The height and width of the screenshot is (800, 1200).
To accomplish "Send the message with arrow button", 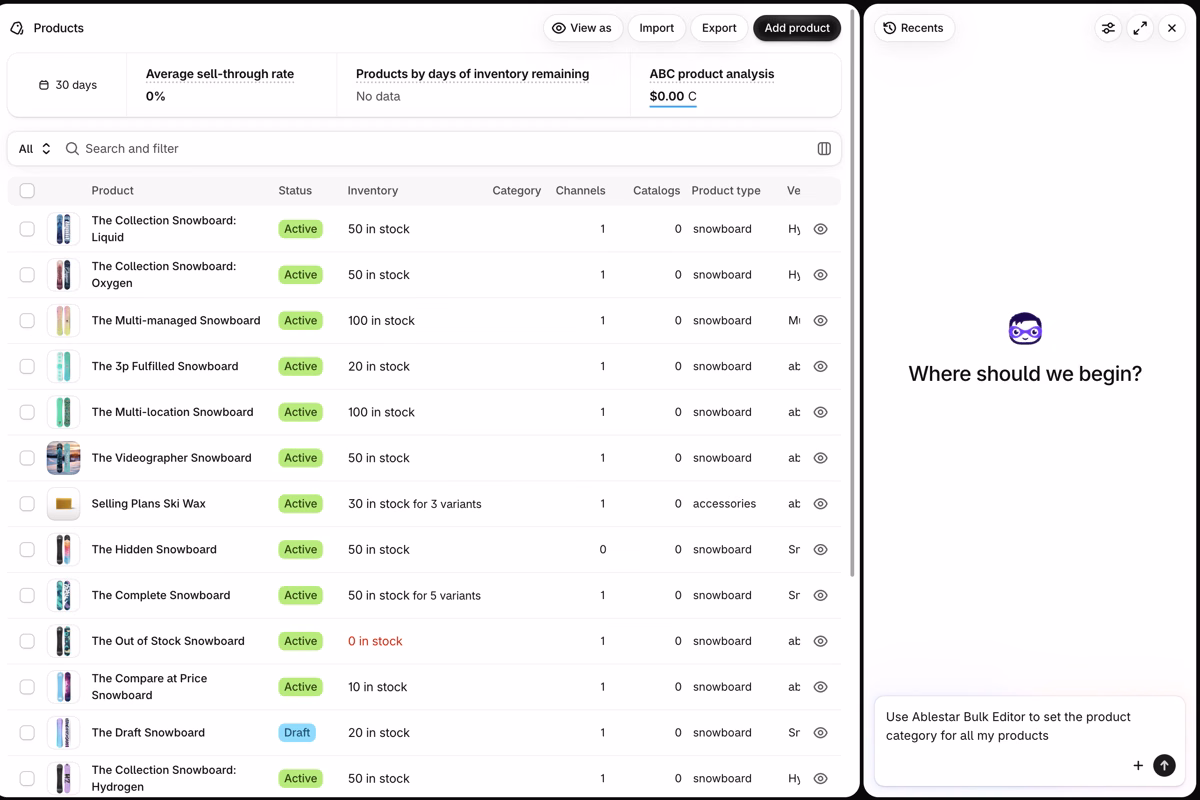I will point(1164,765).
